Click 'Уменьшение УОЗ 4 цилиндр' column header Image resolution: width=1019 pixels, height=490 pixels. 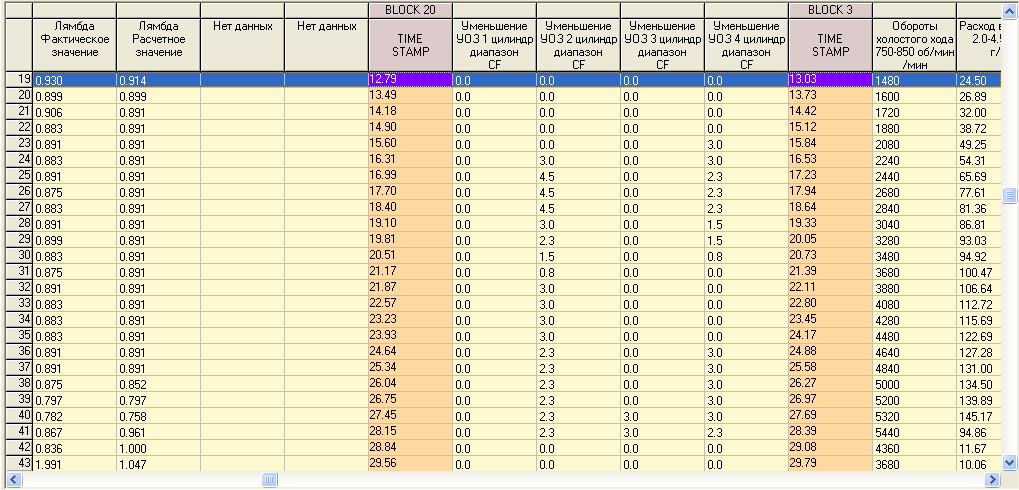(x=746, y=44)
